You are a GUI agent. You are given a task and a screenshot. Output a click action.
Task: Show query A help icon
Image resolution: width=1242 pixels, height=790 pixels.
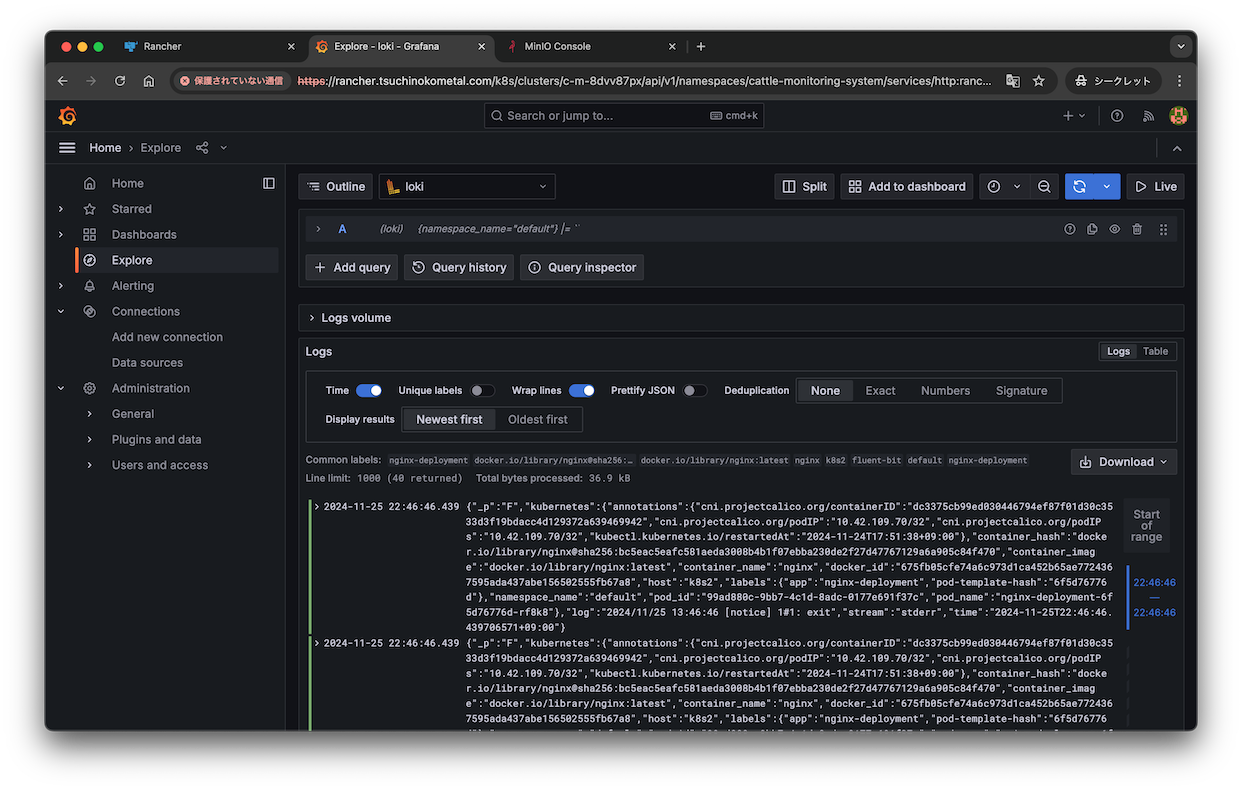pos(1070,229)
